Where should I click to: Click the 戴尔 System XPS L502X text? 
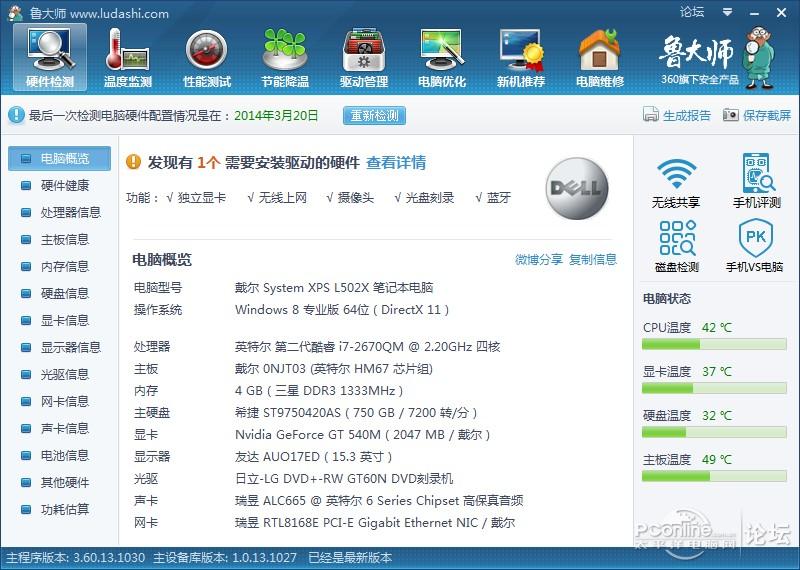point(334,288)
